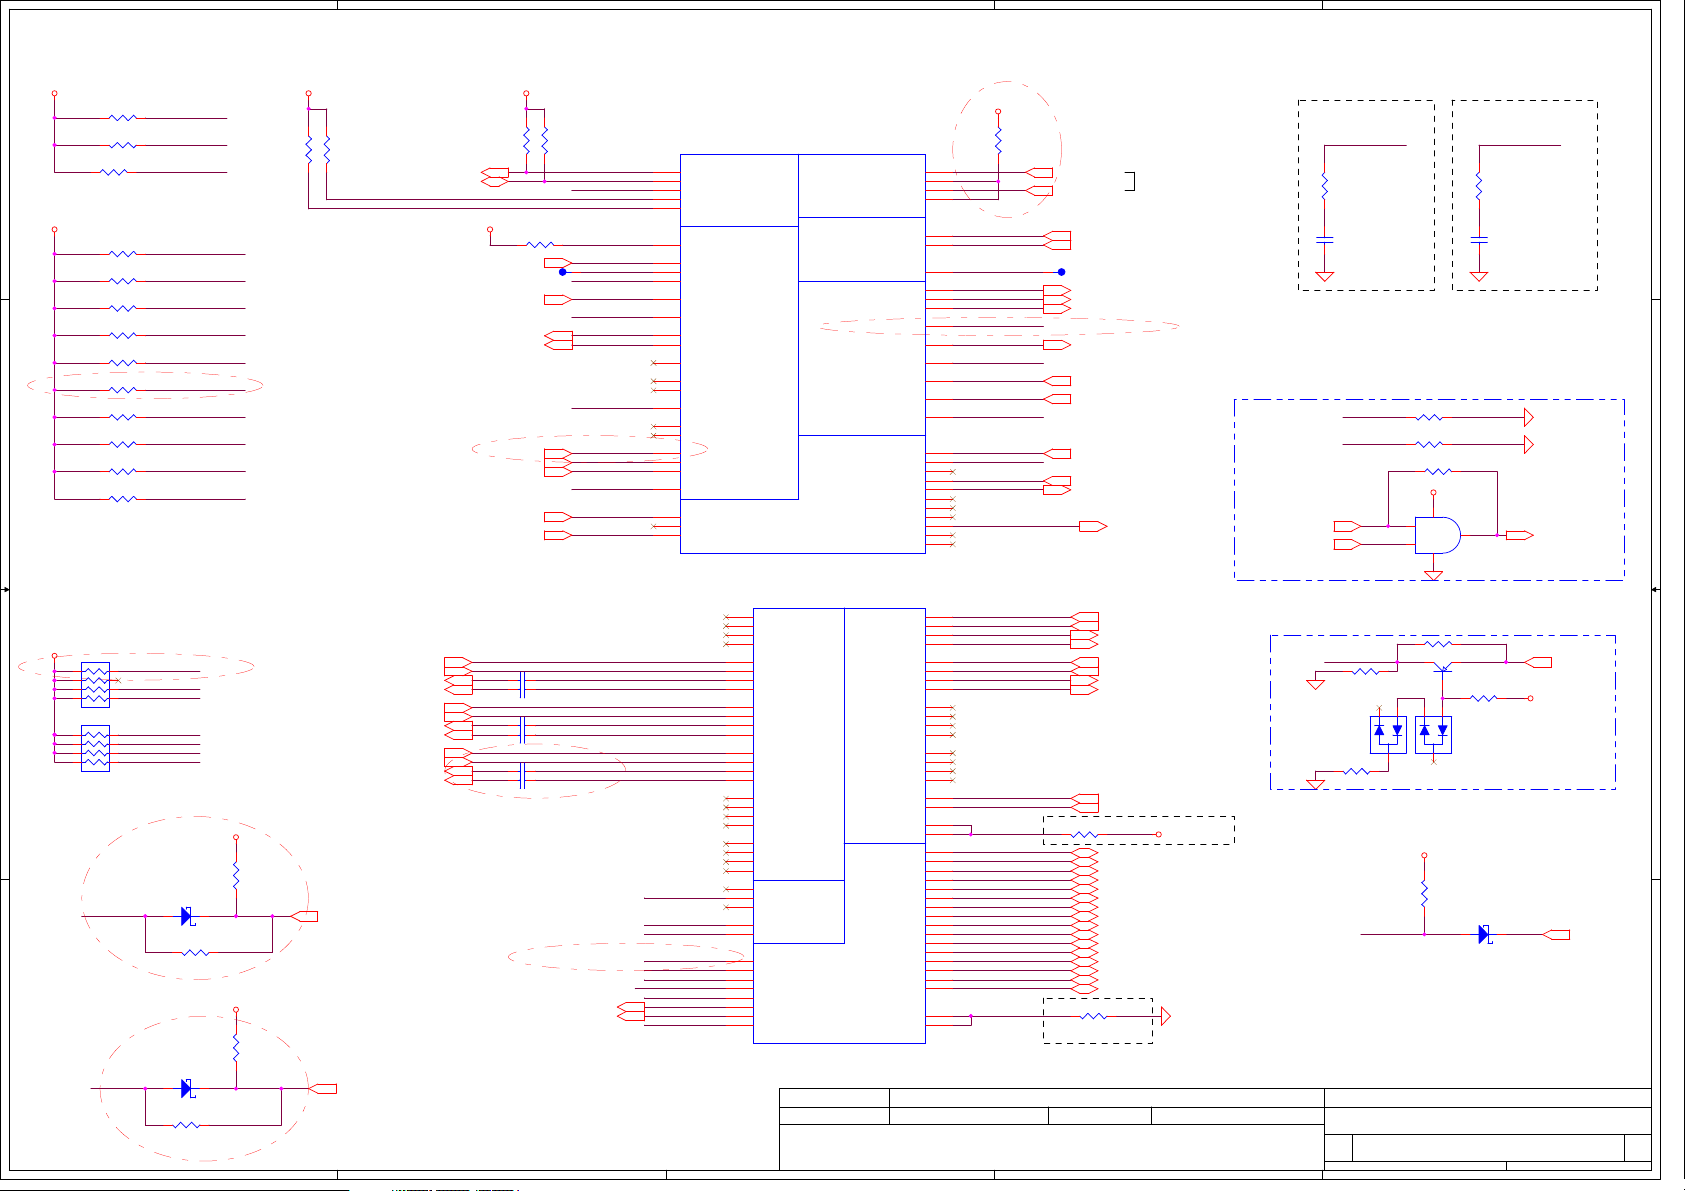The height and width of the screenshot is (1191, 1685).
Task: Select the transistor symbol in the dashed box
Action: (1442, 666)
